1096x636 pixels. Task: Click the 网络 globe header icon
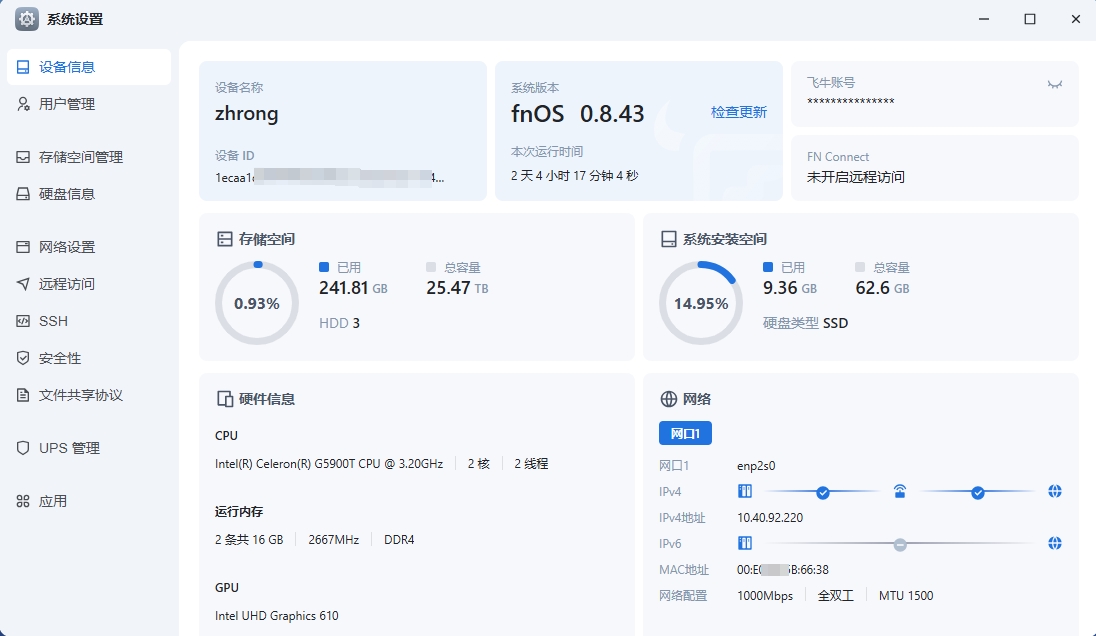click(x=668, y=399)
